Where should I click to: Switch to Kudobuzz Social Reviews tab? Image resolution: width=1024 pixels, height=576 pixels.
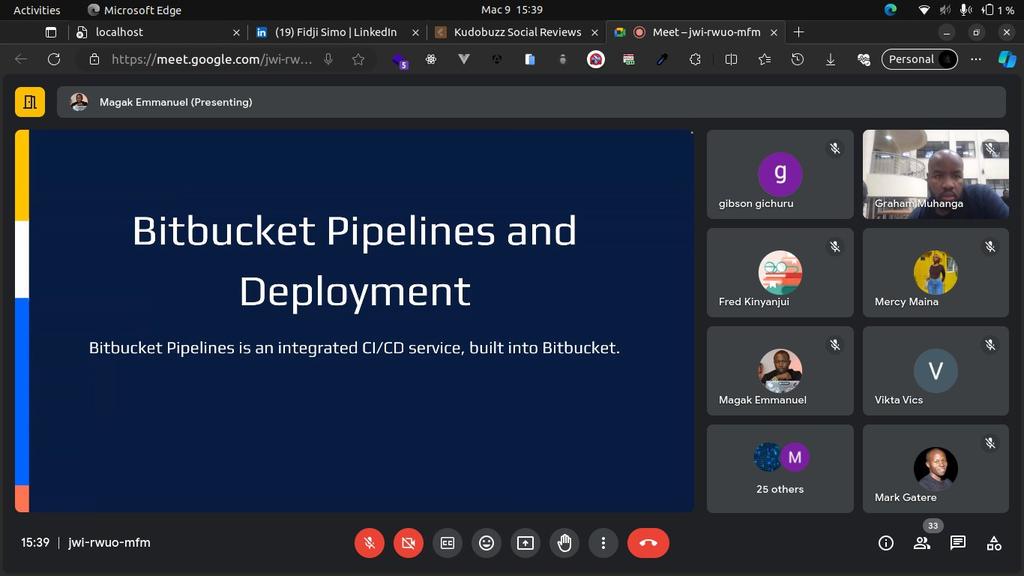(517, 32)
